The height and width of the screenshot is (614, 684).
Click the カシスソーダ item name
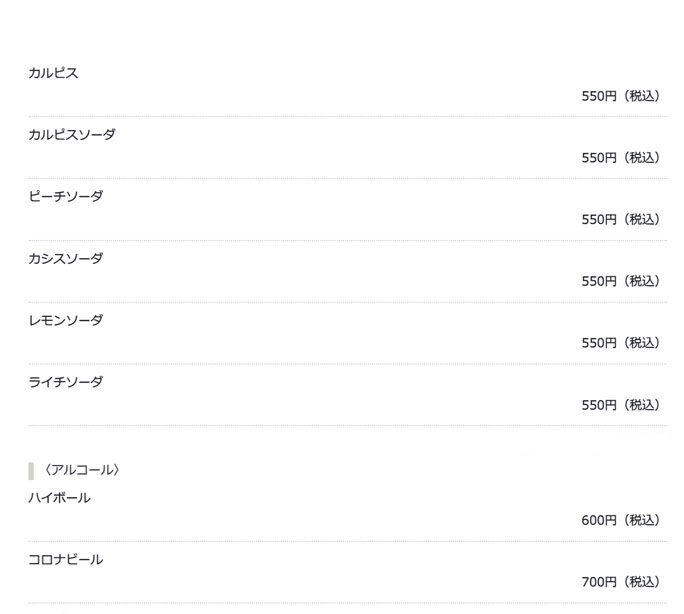(66, 258)
